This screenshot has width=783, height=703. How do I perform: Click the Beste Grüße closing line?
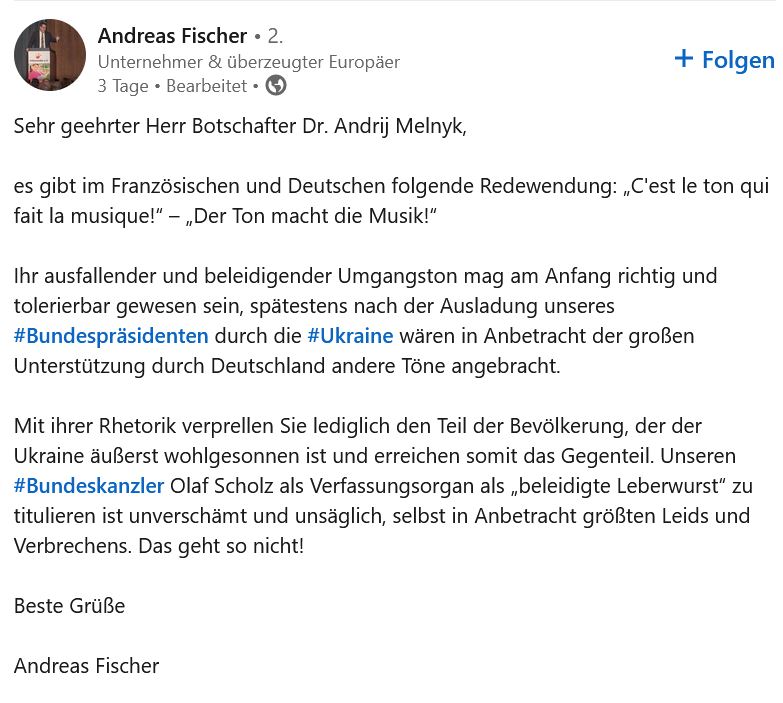tap(69, 606)
